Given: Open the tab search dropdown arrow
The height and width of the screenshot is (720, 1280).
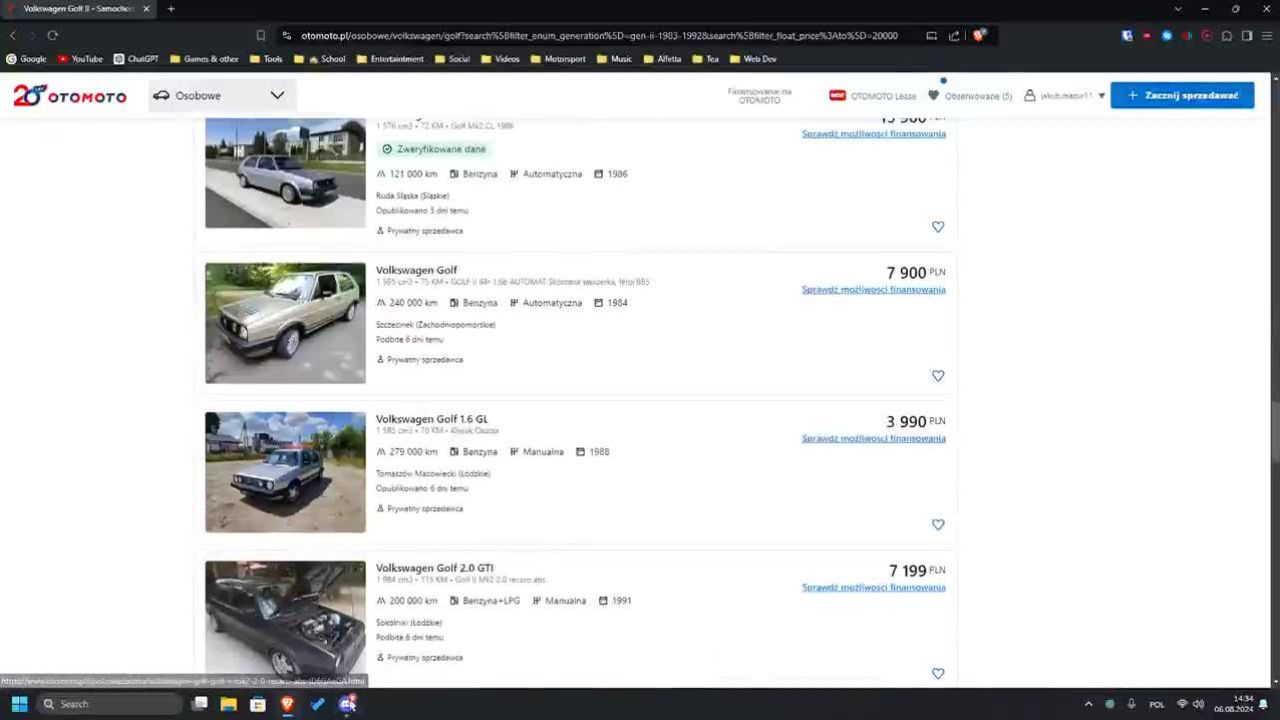Looking at the screenshot, I should pyautogui.click(x=1178, y=9).
